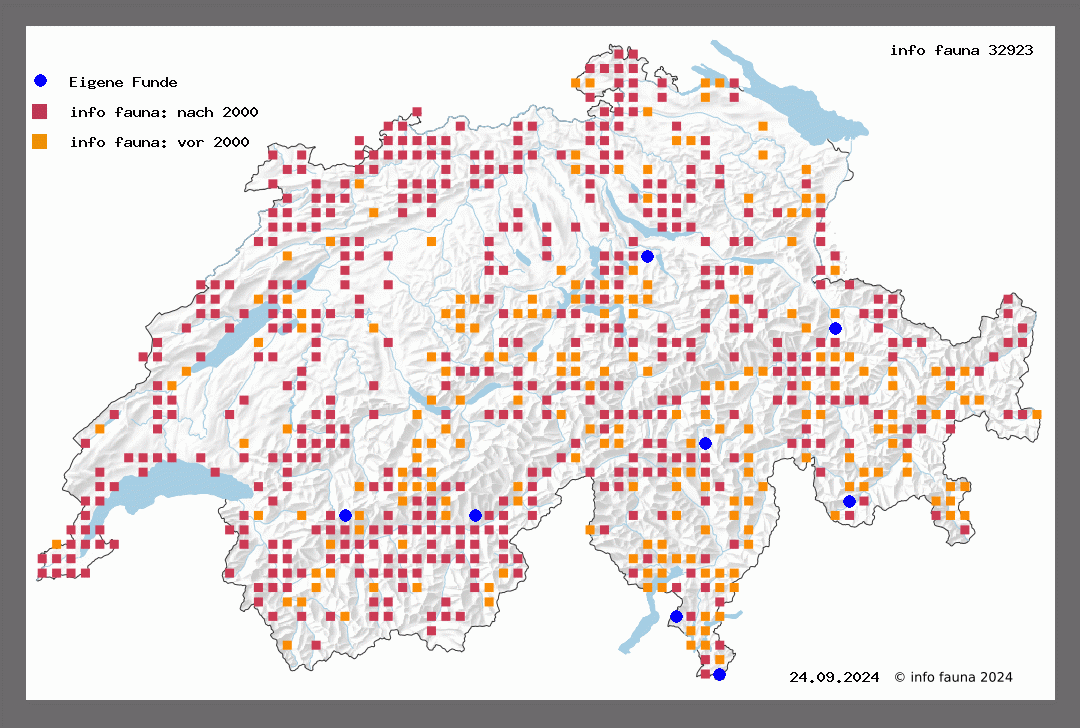The height and width of the screenshot is (728, 1080).
Task: Click the westernmost blue dot on the map
Action: click(x=345, y=515)
